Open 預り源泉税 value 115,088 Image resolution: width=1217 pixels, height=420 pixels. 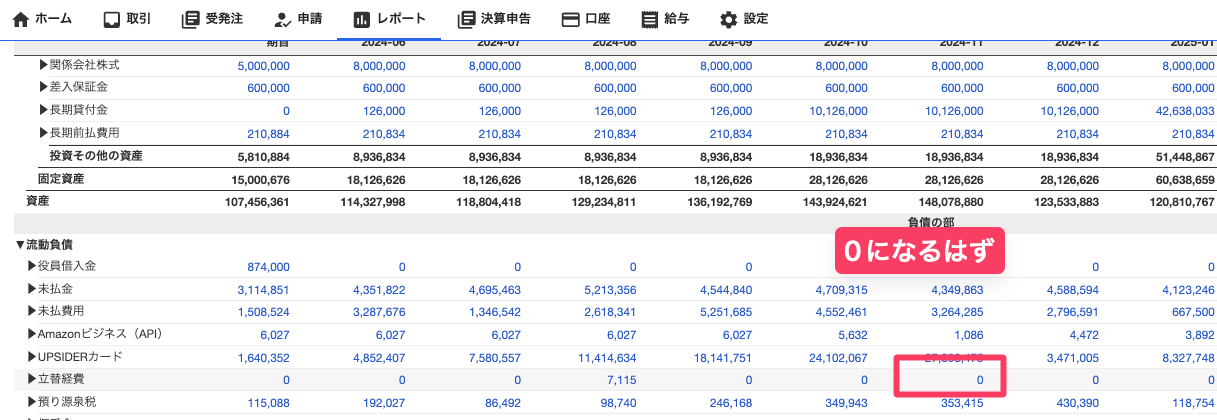point(267,403)
